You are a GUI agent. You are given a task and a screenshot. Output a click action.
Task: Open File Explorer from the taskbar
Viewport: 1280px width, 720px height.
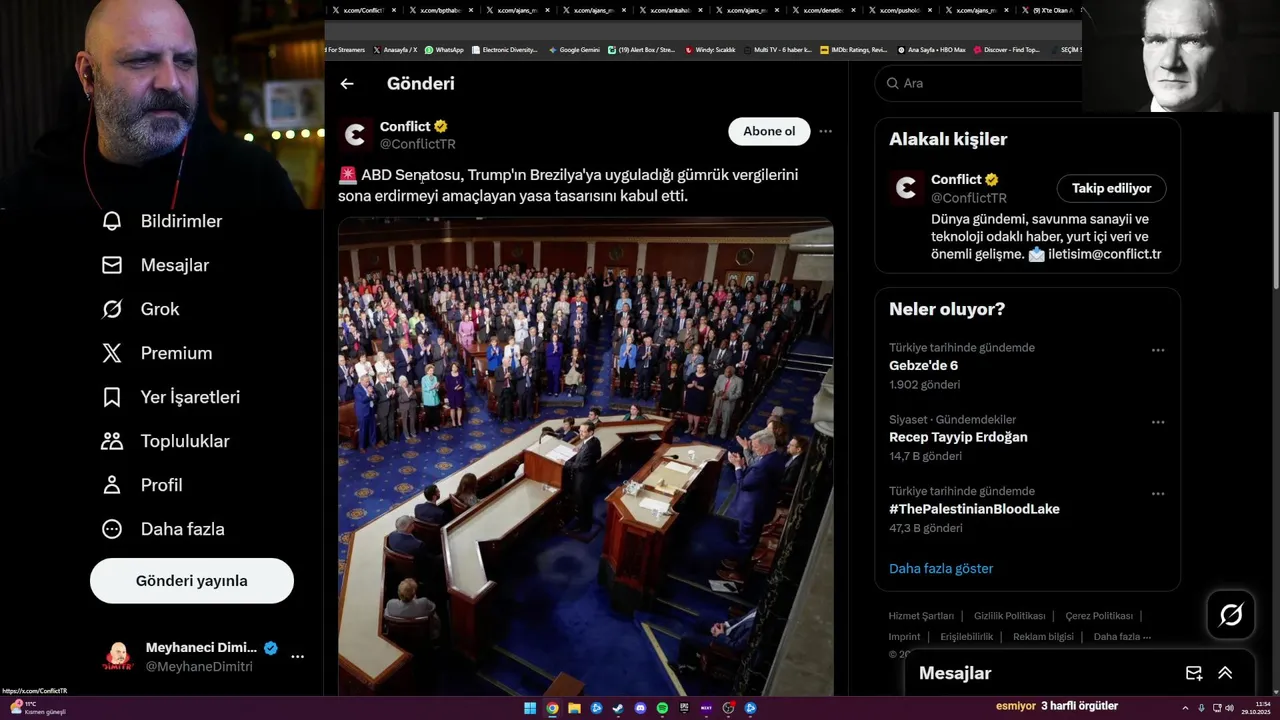click(x=574, y=708)
